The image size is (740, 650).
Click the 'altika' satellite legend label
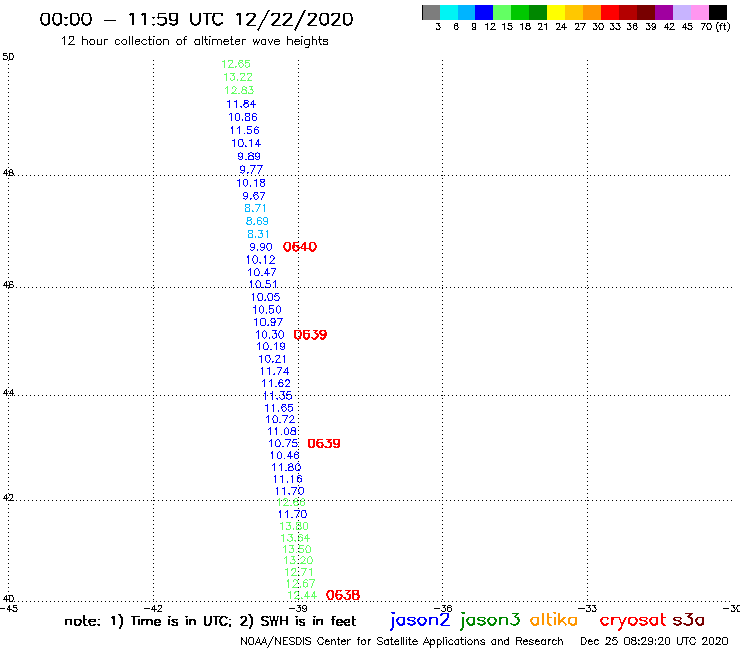553,619
